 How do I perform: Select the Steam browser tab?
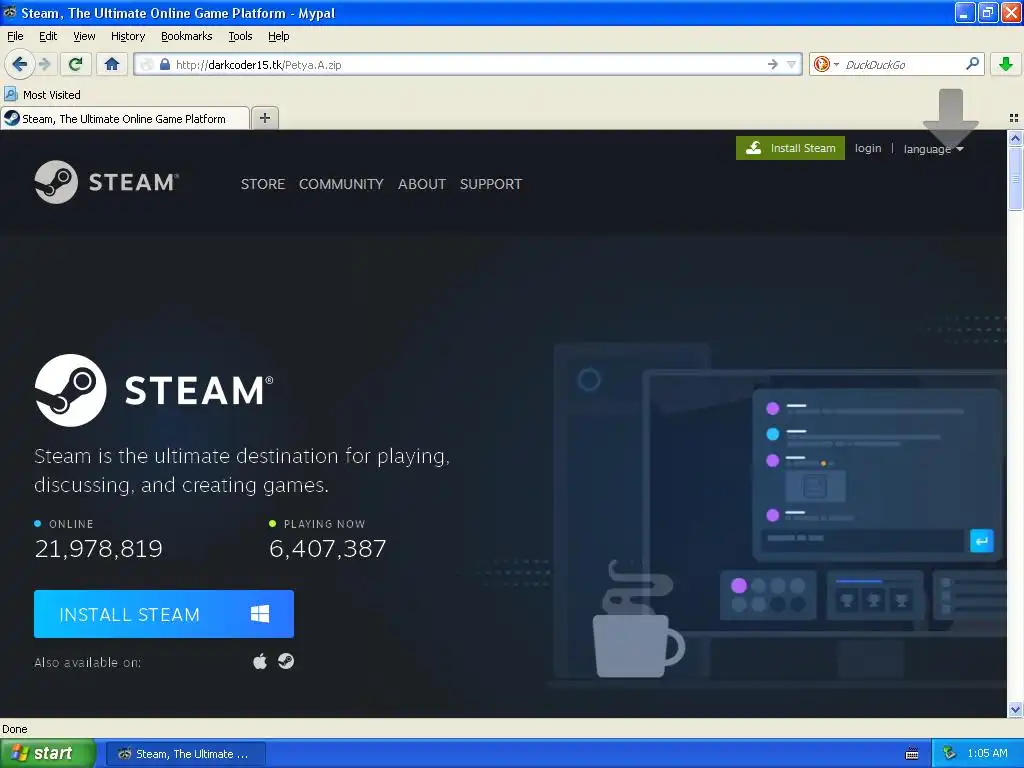pyautogui.click(x=125, y=118)
